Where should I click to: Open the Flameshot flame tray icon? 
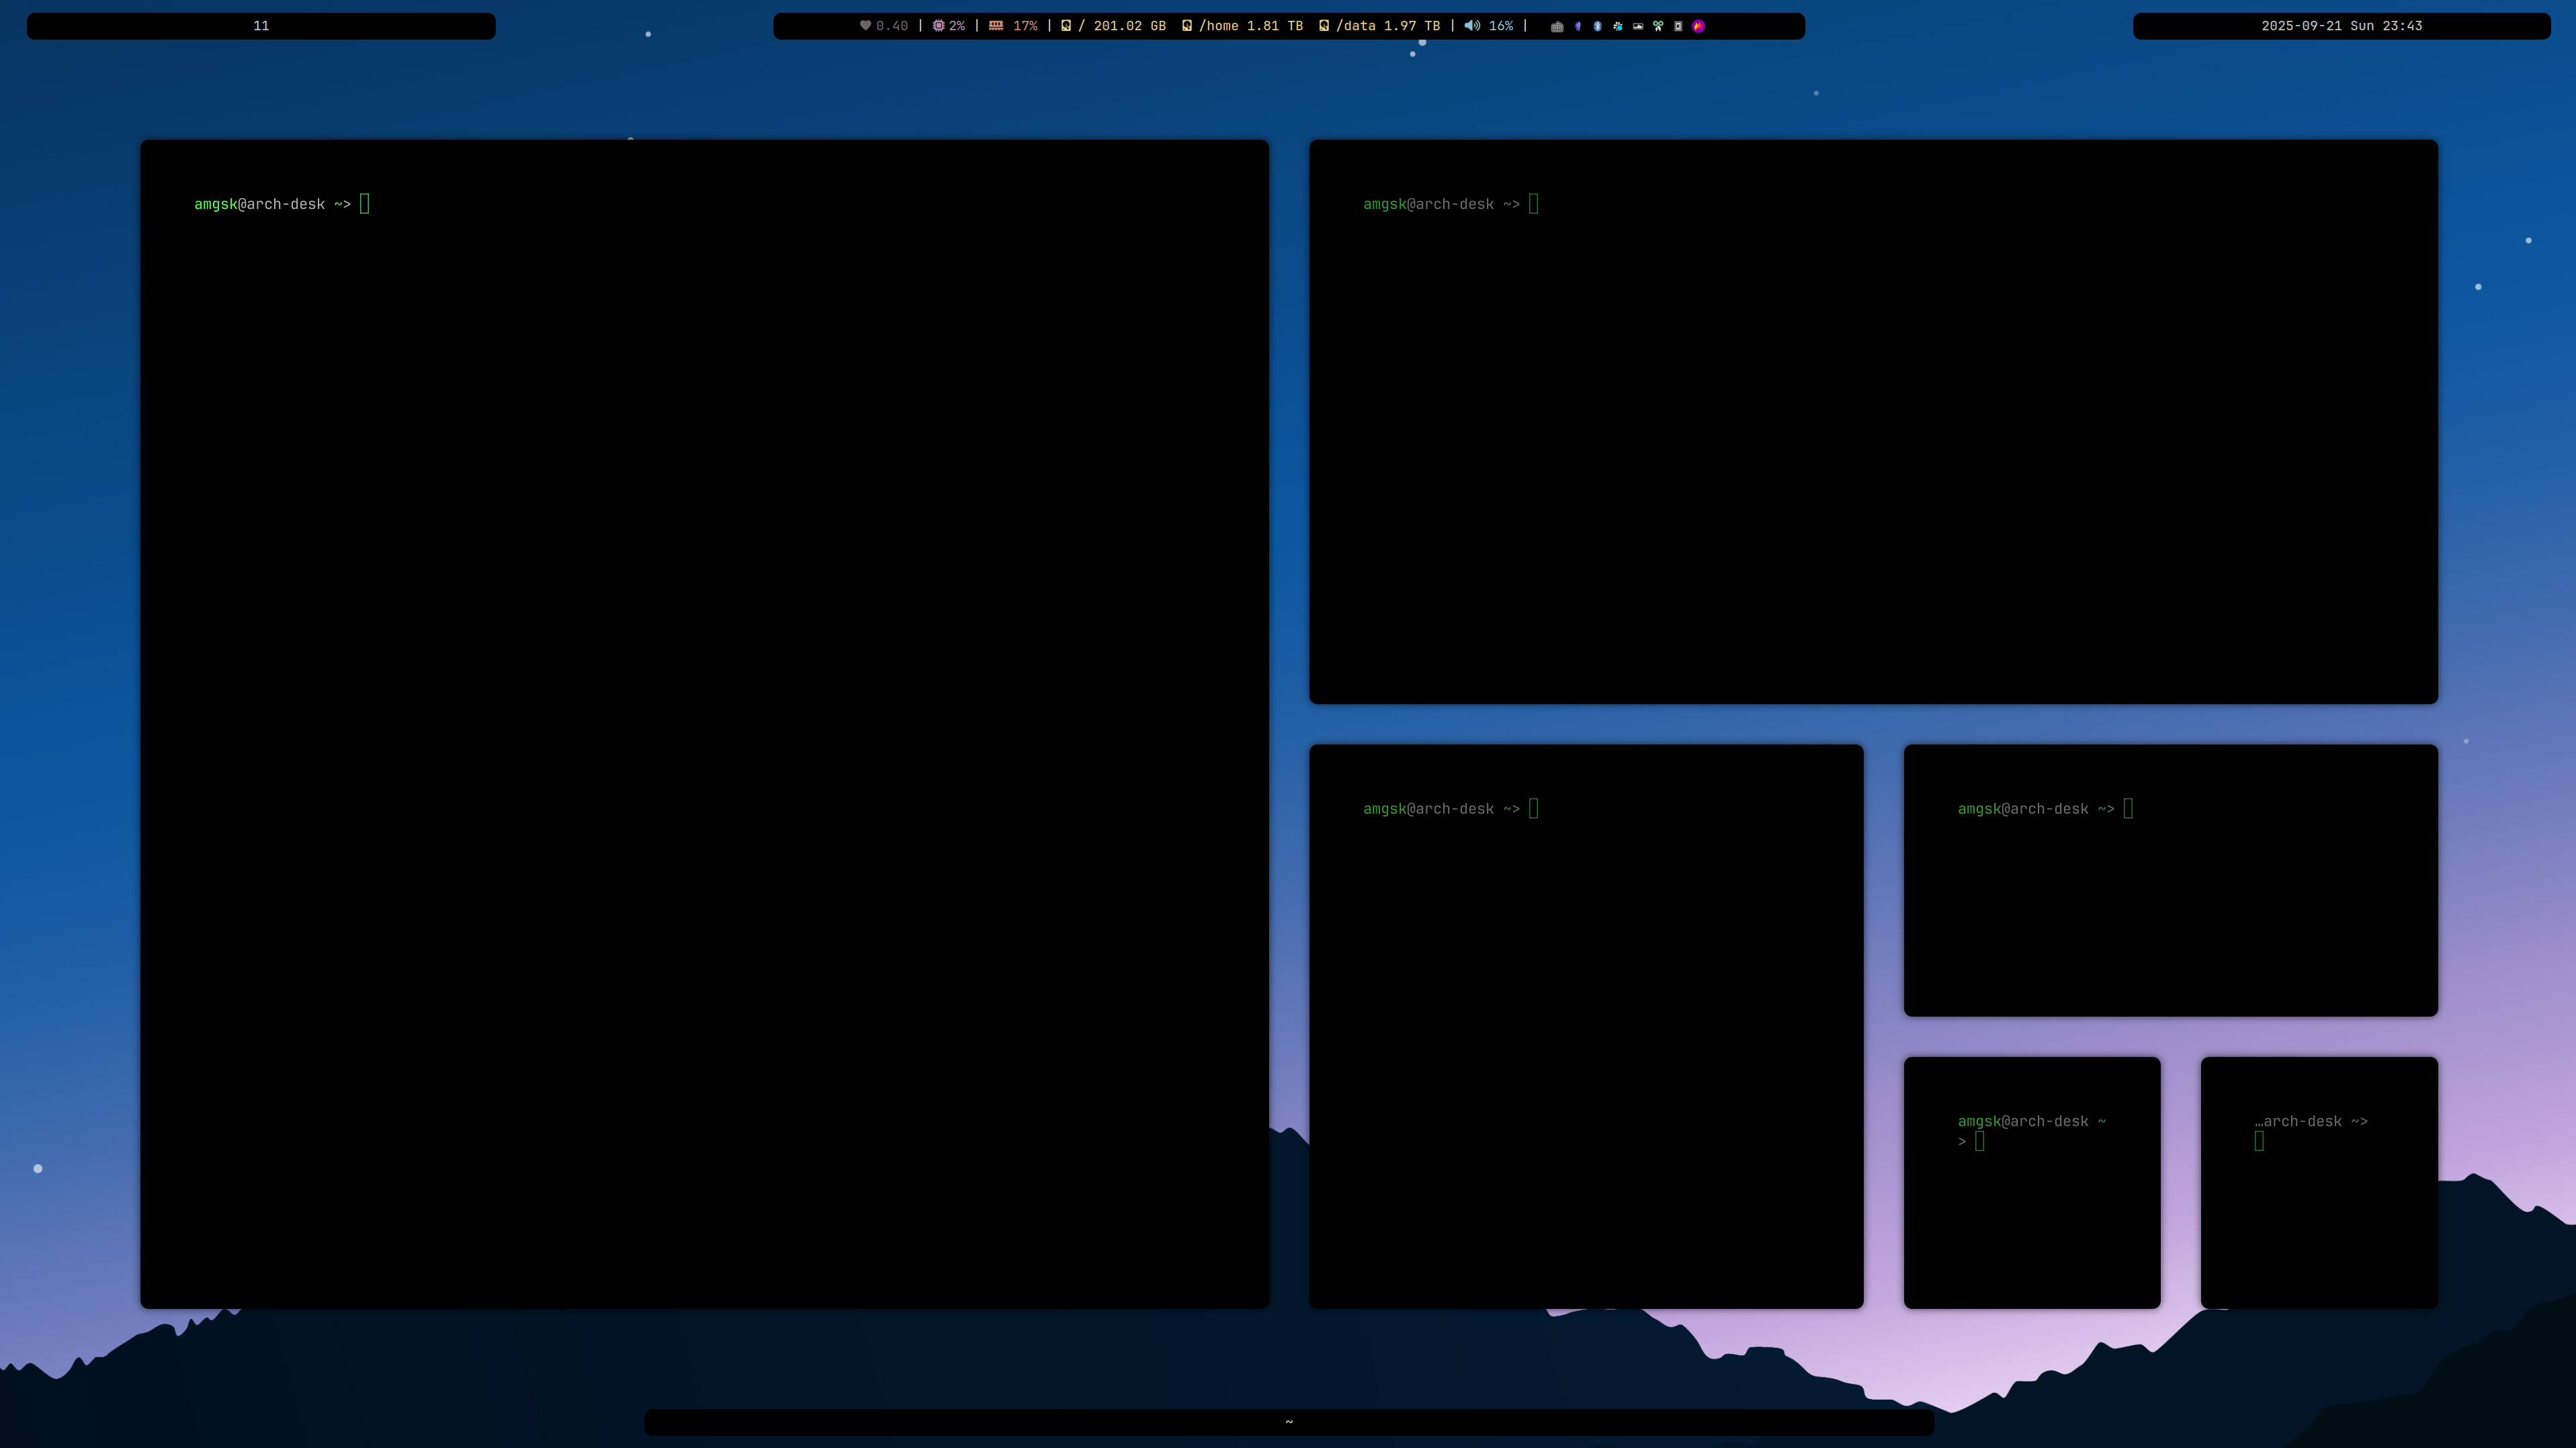coord(1699,27)
